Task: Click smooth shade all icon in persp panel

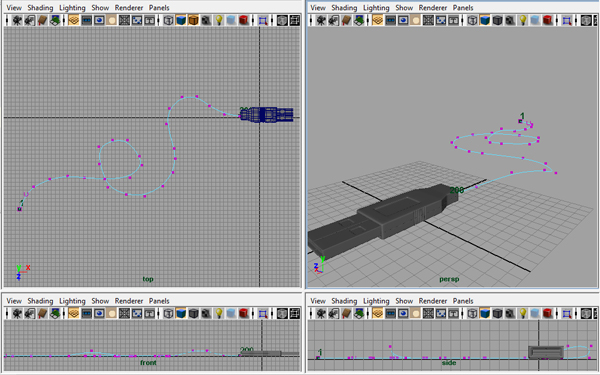Action: point(485,20)
